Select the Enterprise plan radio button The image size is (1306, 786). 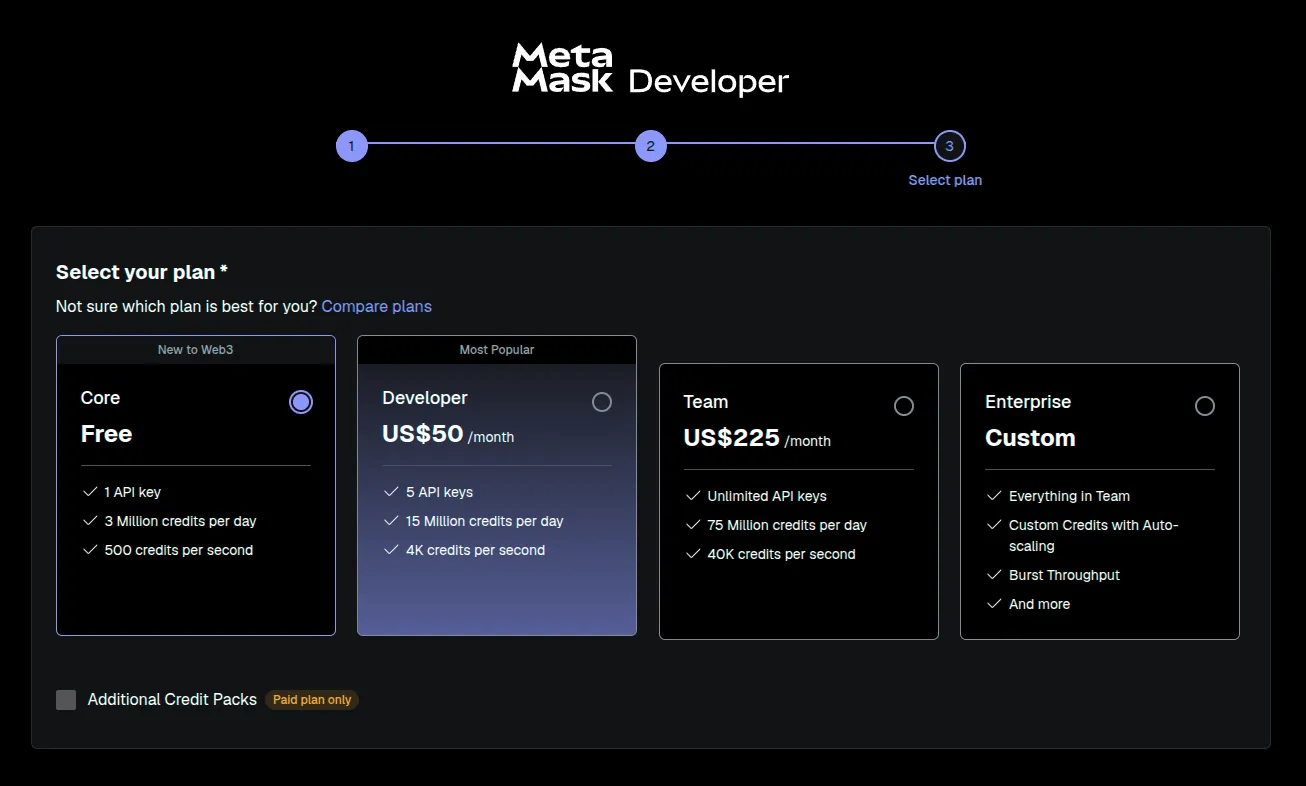point(1205,406)
